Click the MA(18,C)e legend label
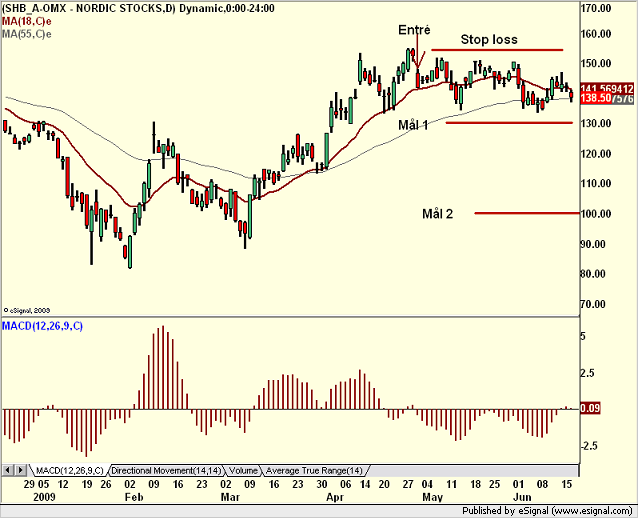The height and width of the screenshot is (518, 638). coord(27,22)
